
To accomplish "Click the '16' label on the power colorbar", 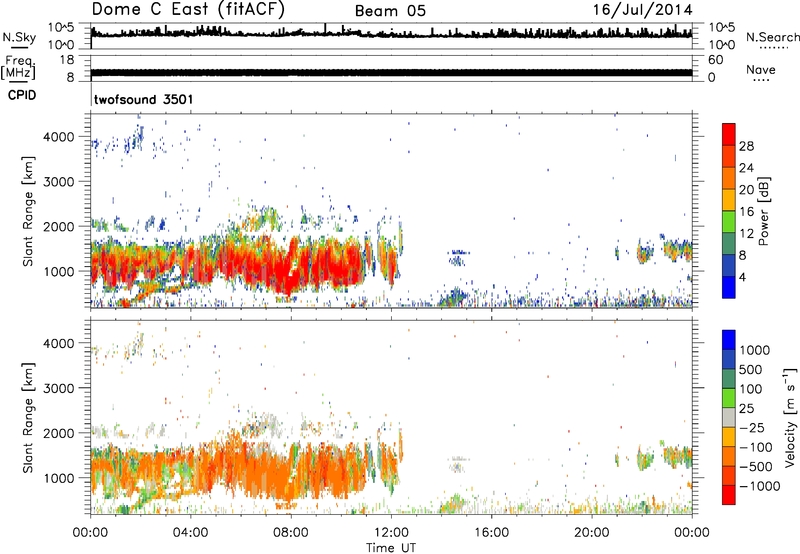I will pos(746,212).
